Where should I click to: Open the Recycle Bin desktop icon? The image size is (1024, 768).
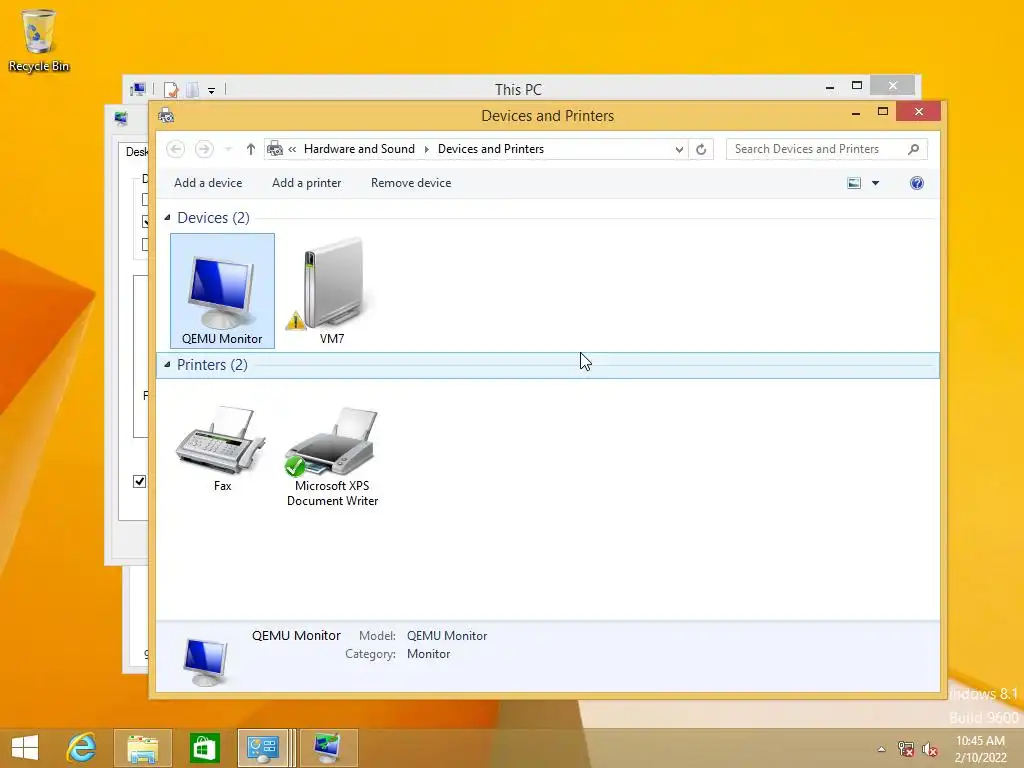point(39,40)
